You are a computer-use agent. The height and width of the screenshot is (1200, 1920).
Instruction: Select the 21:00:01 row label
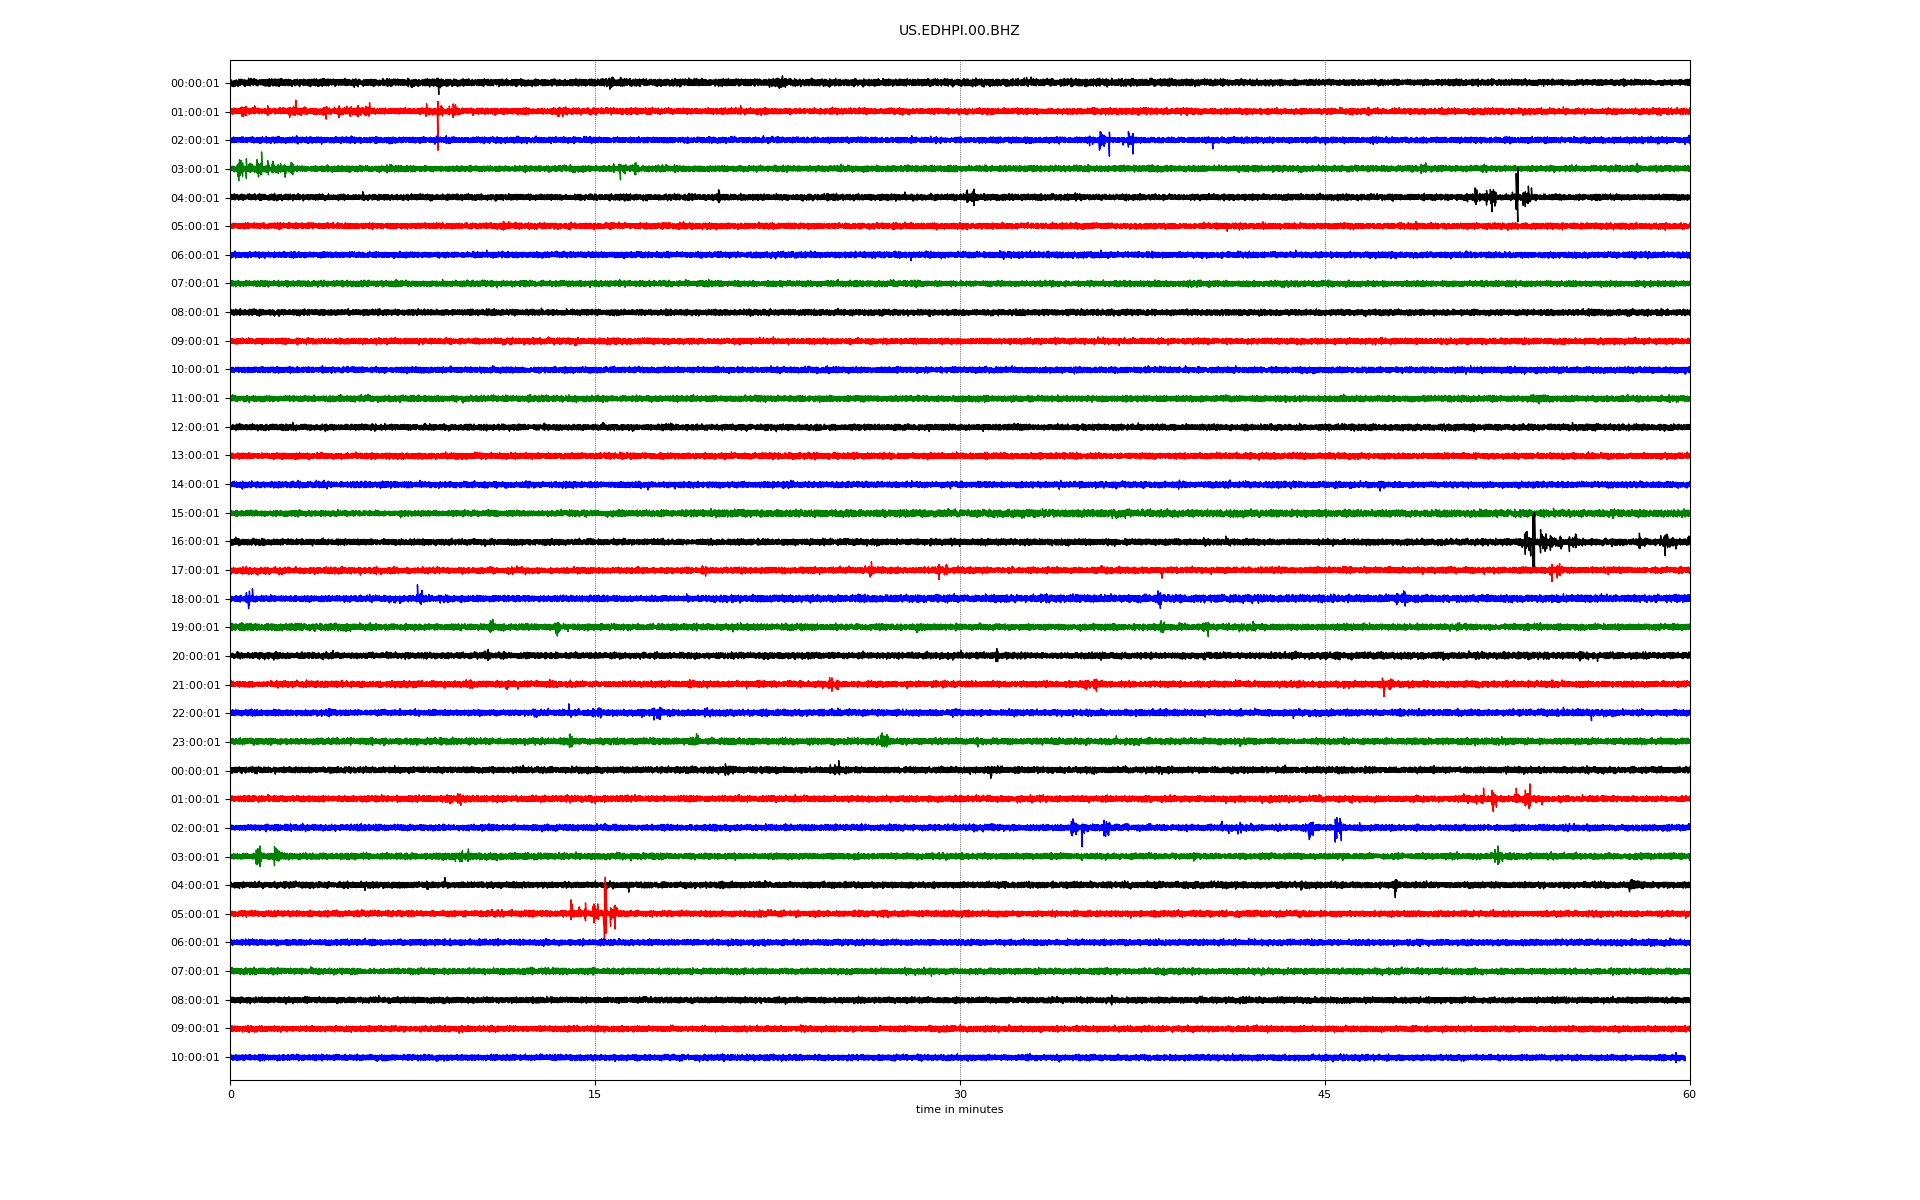point(195,686)
